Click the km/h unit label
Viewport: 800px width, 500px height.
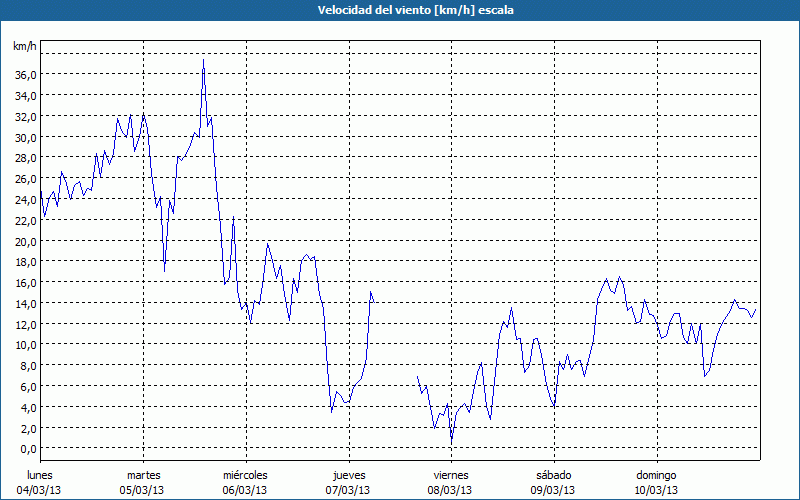(x=24, y=47)
